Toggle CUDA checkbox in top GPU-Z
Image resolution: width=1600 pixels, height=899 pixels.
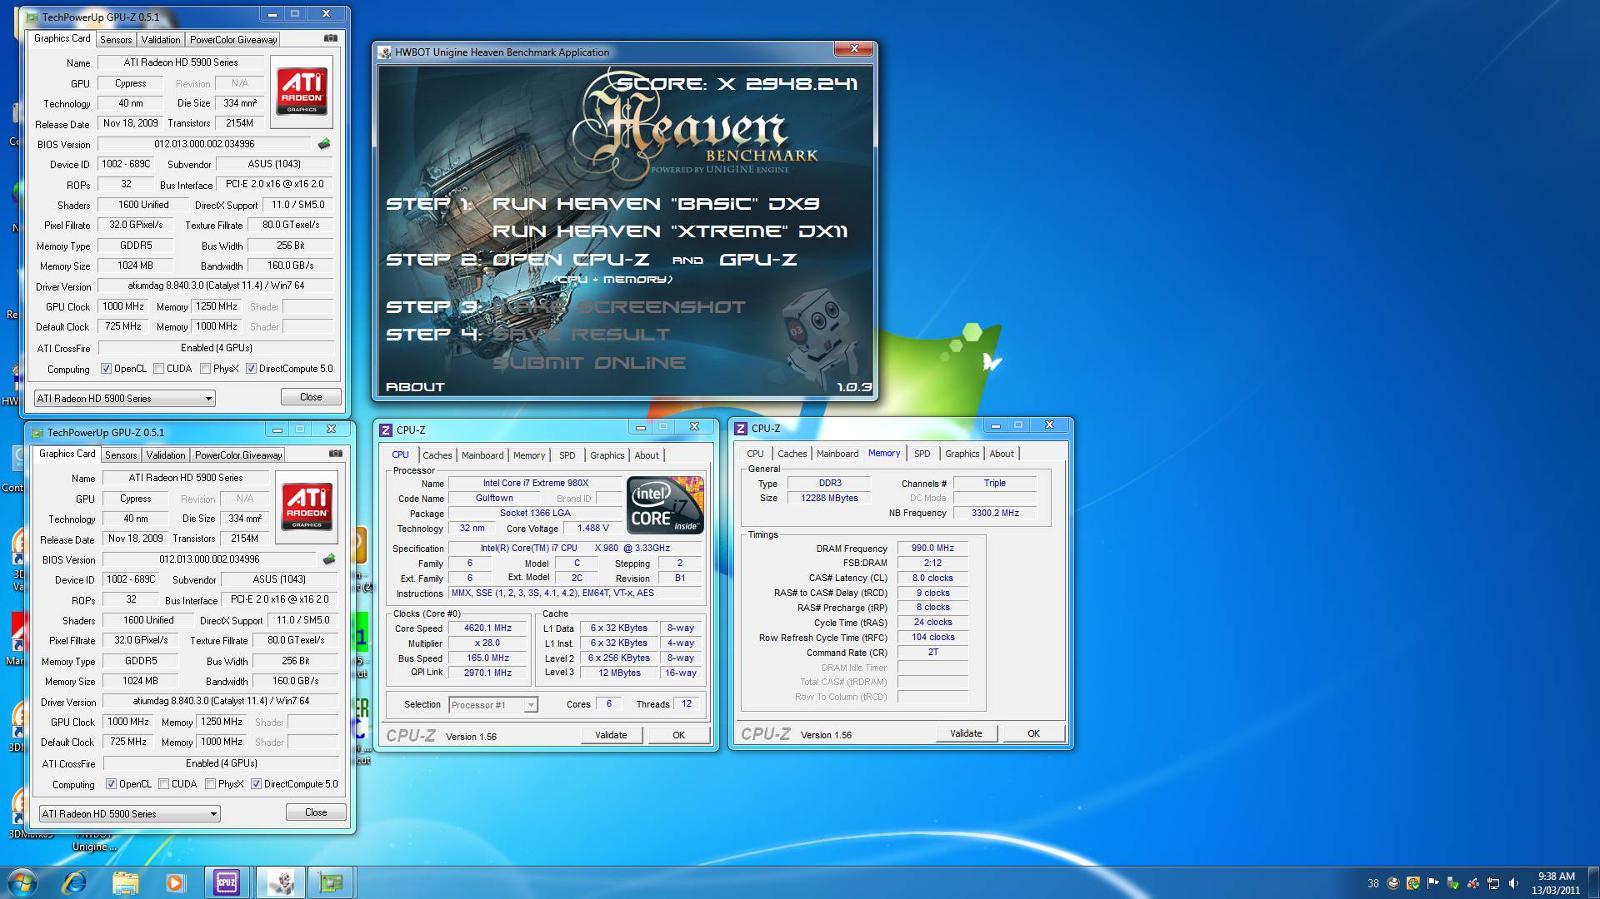coord(158,369)
